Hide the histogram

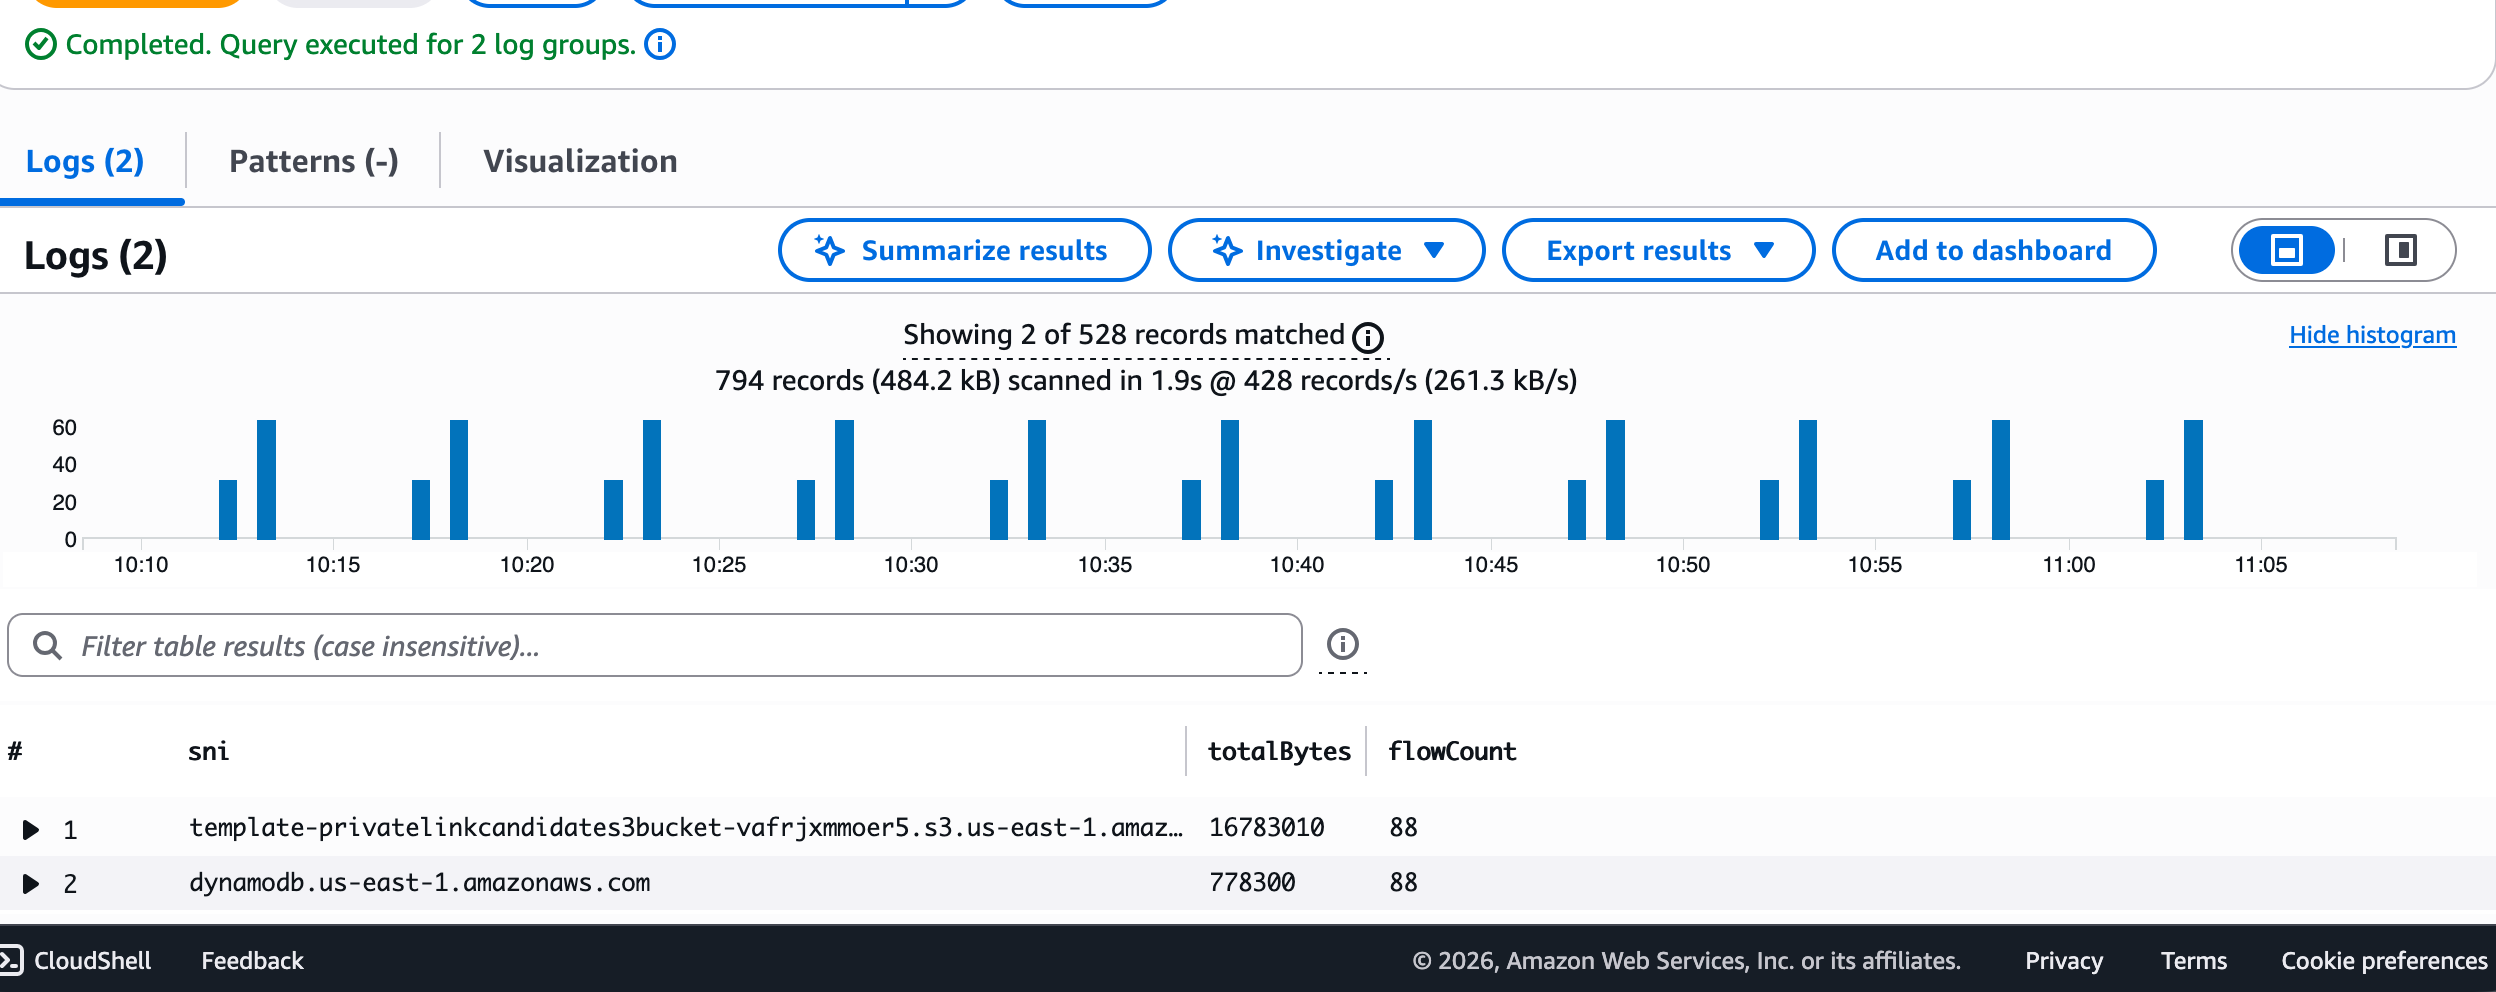(2372, 335)
